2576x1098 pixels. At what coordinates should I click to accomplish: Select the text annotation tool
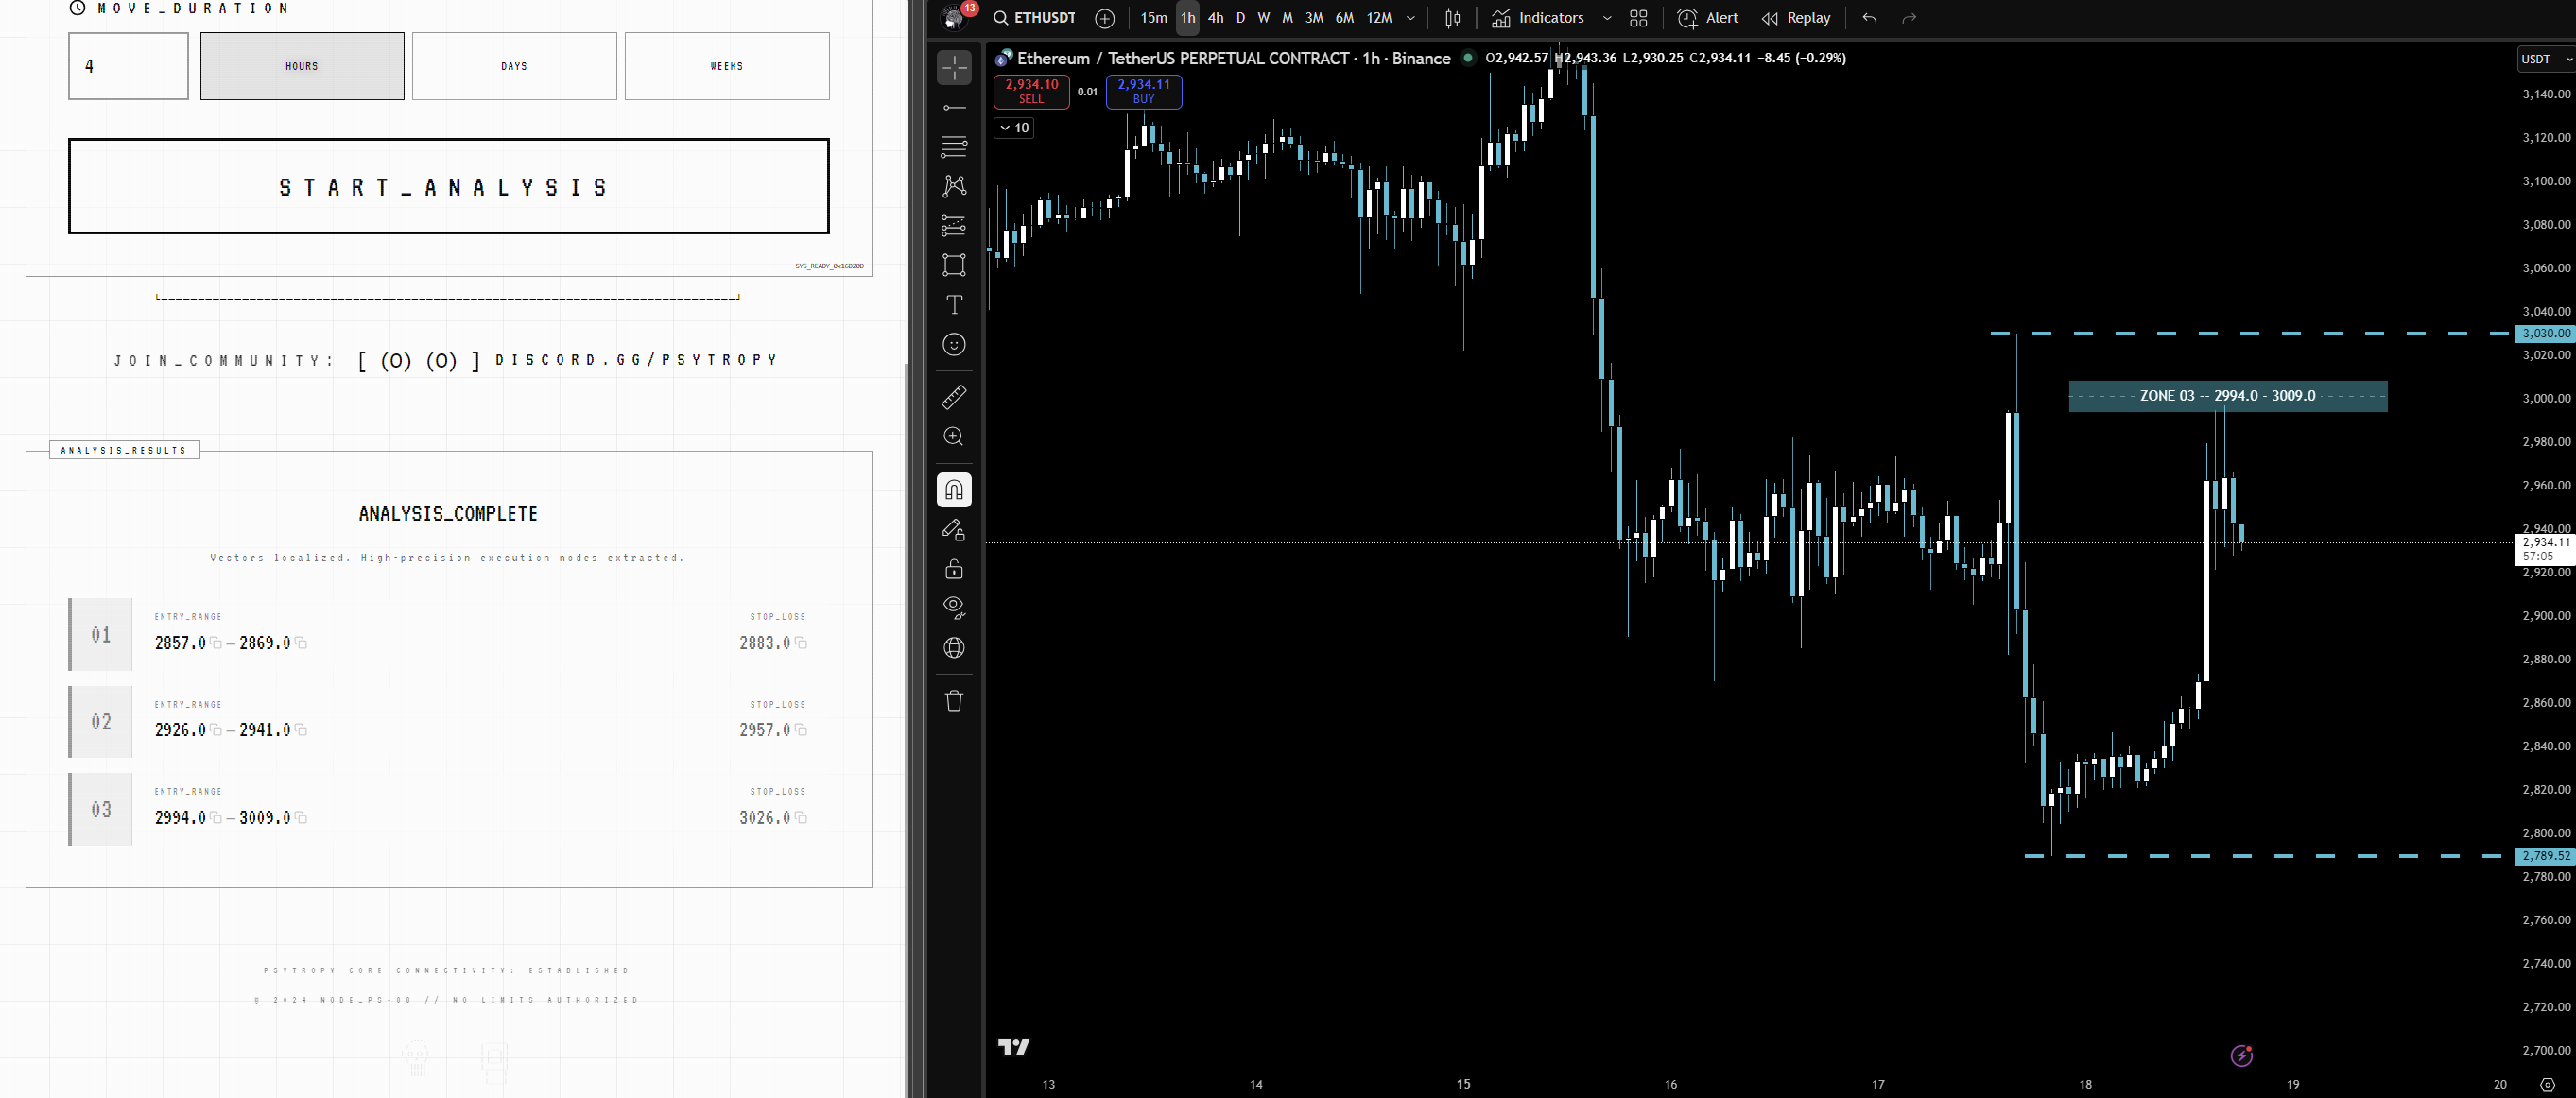[x=954, y=305]
